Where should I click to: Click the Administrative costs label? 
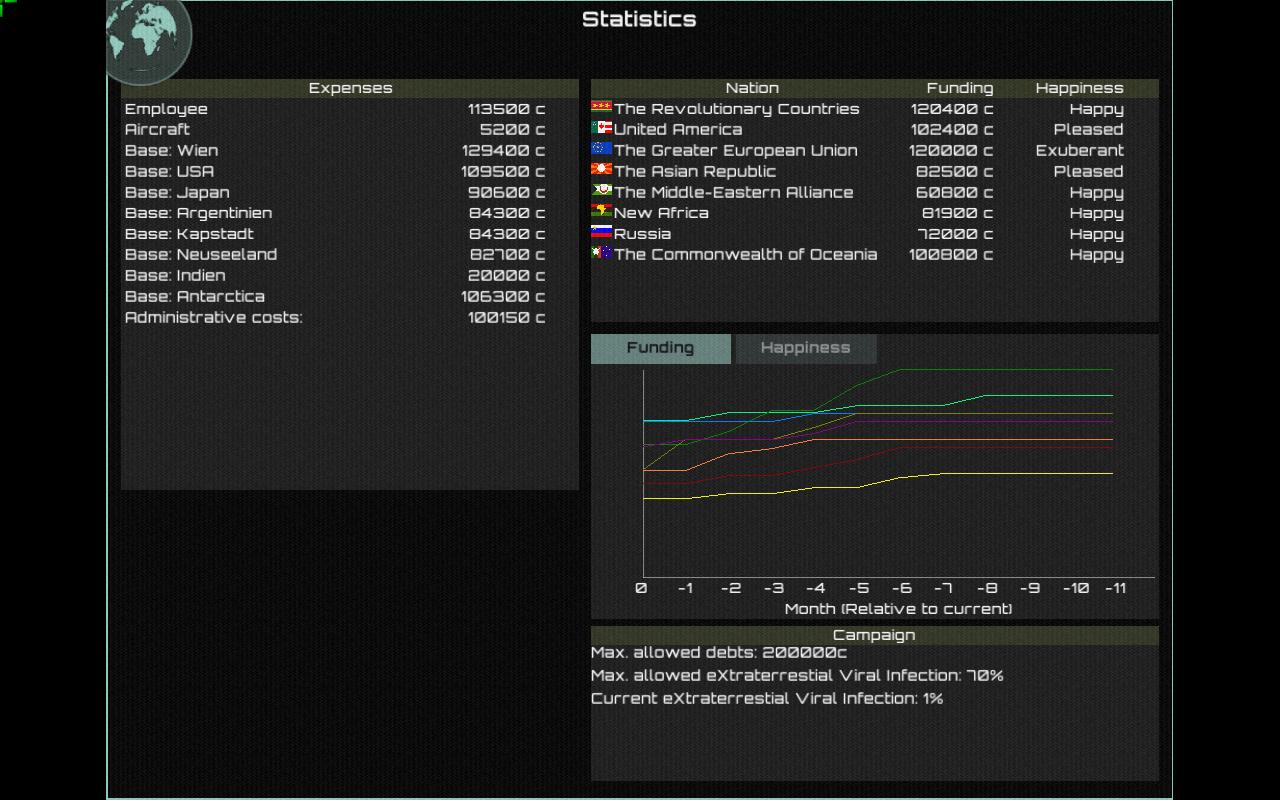pyautogui.click(x=213, y=317)
